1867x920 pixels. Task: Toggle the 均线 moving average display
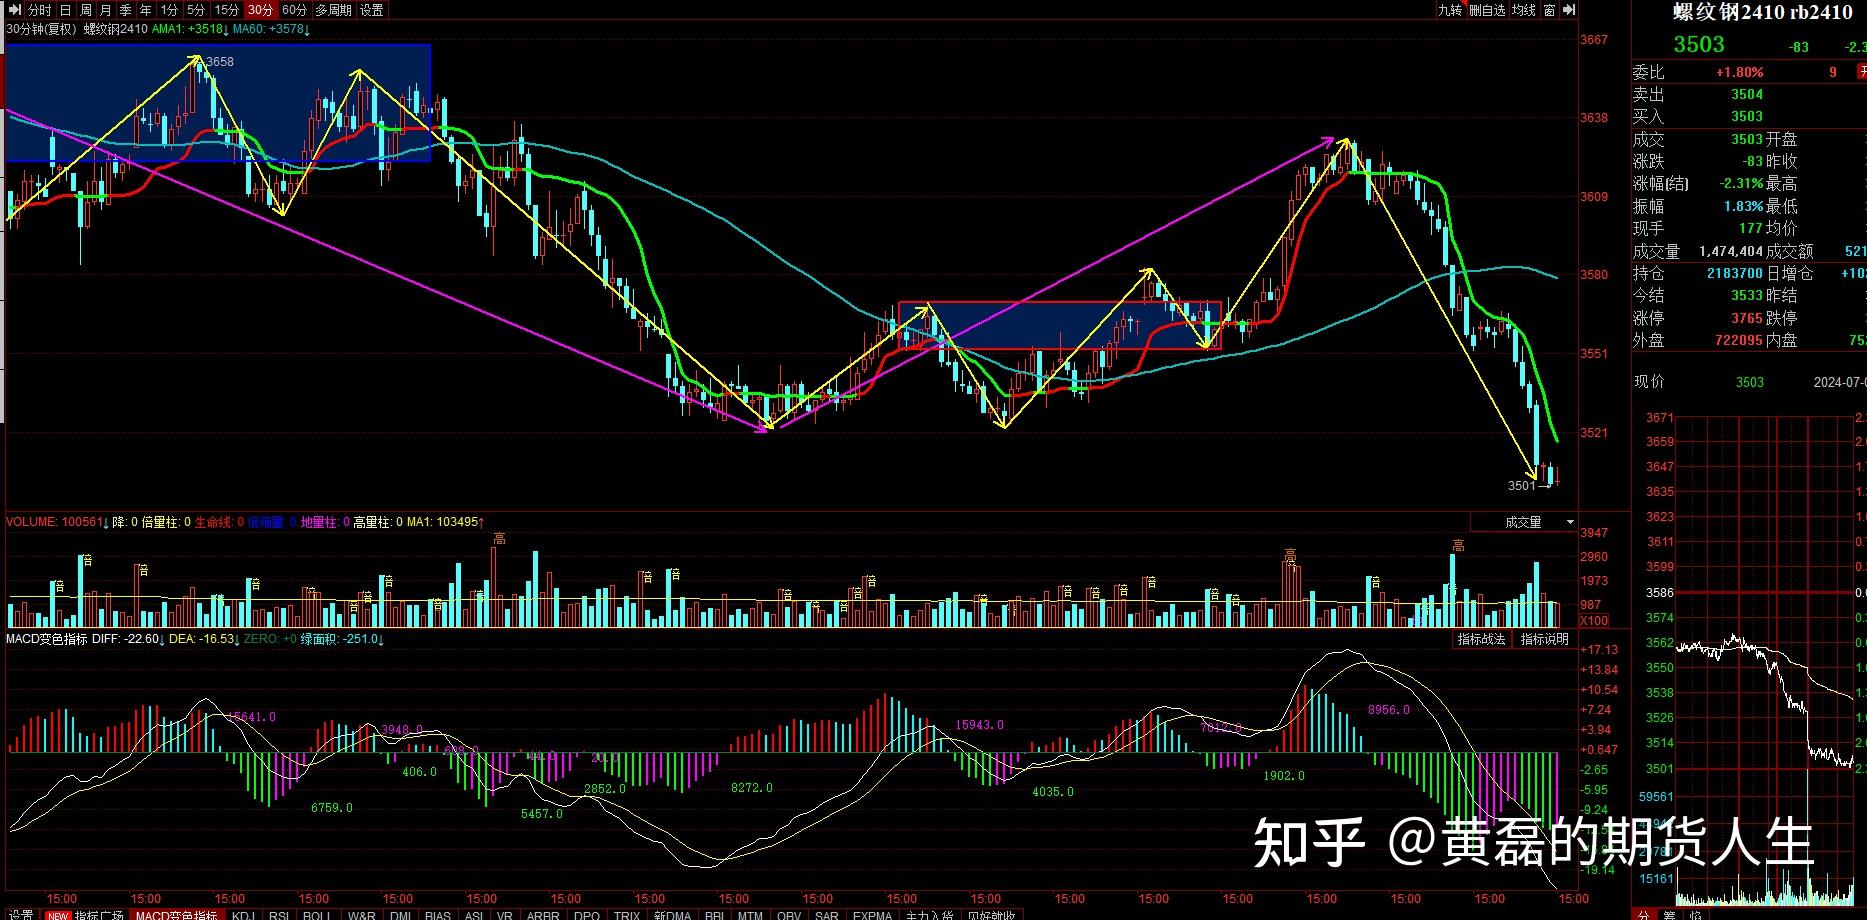[1523, 10]
